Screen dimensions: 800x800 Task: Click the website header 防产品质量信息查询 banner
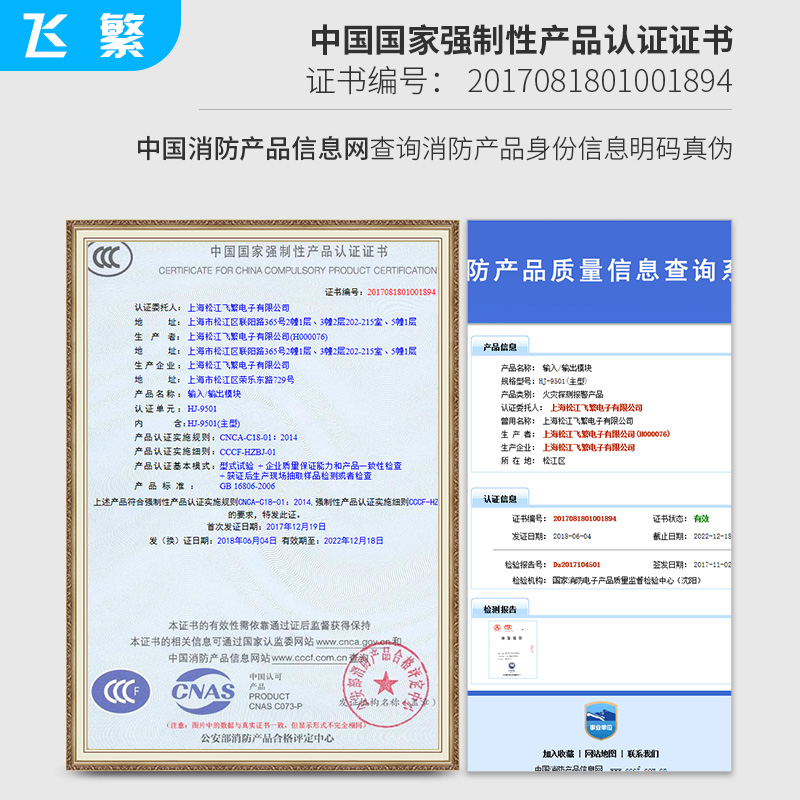click(599, 270)
